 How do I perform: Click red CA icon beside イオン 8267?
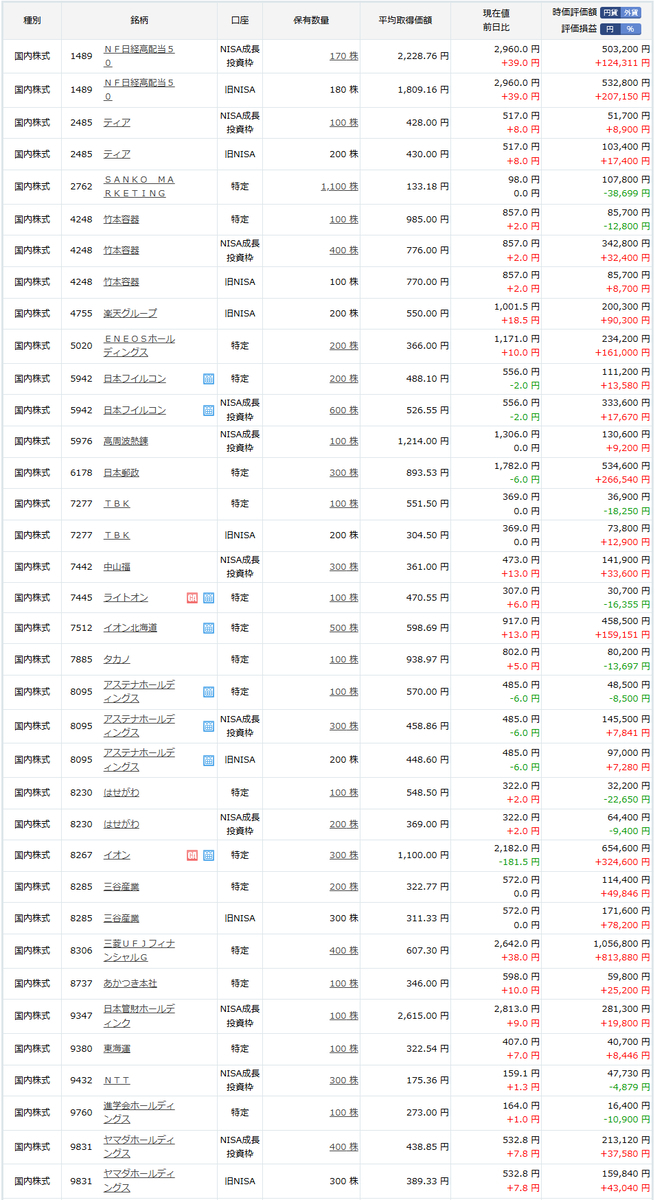(192, 855)
